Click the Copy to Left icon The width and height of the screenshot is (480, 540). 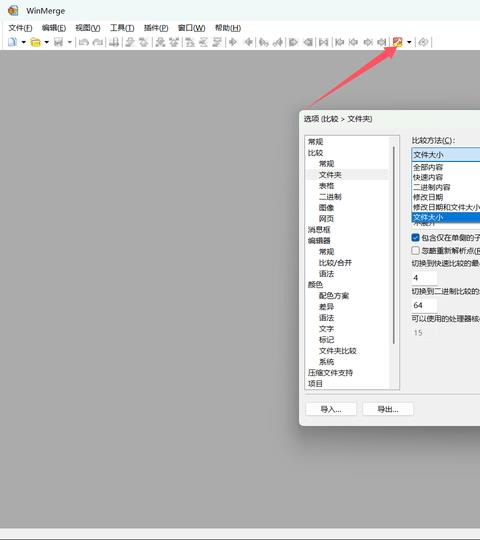[248, 42]
